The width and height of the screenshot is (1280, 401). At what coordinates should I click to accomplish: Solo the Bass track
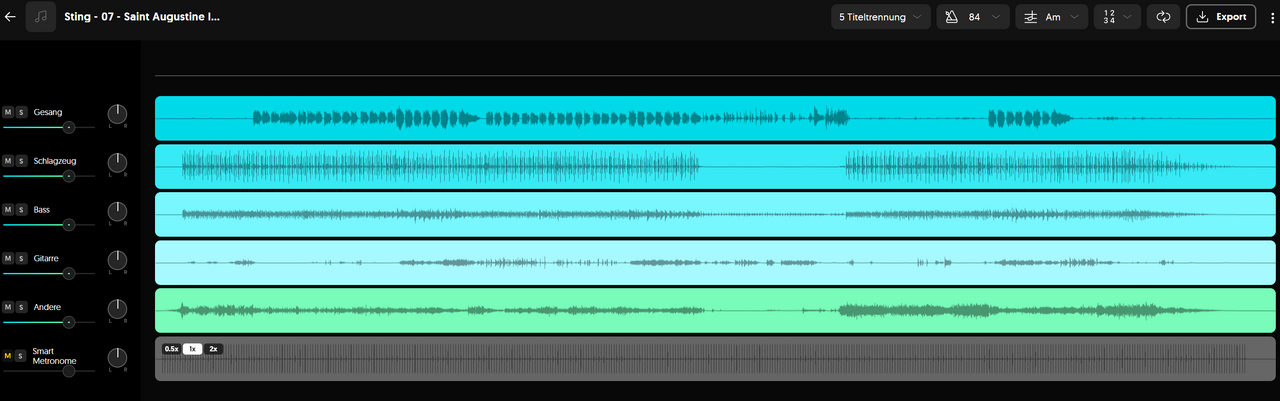(x=21, y=209)
